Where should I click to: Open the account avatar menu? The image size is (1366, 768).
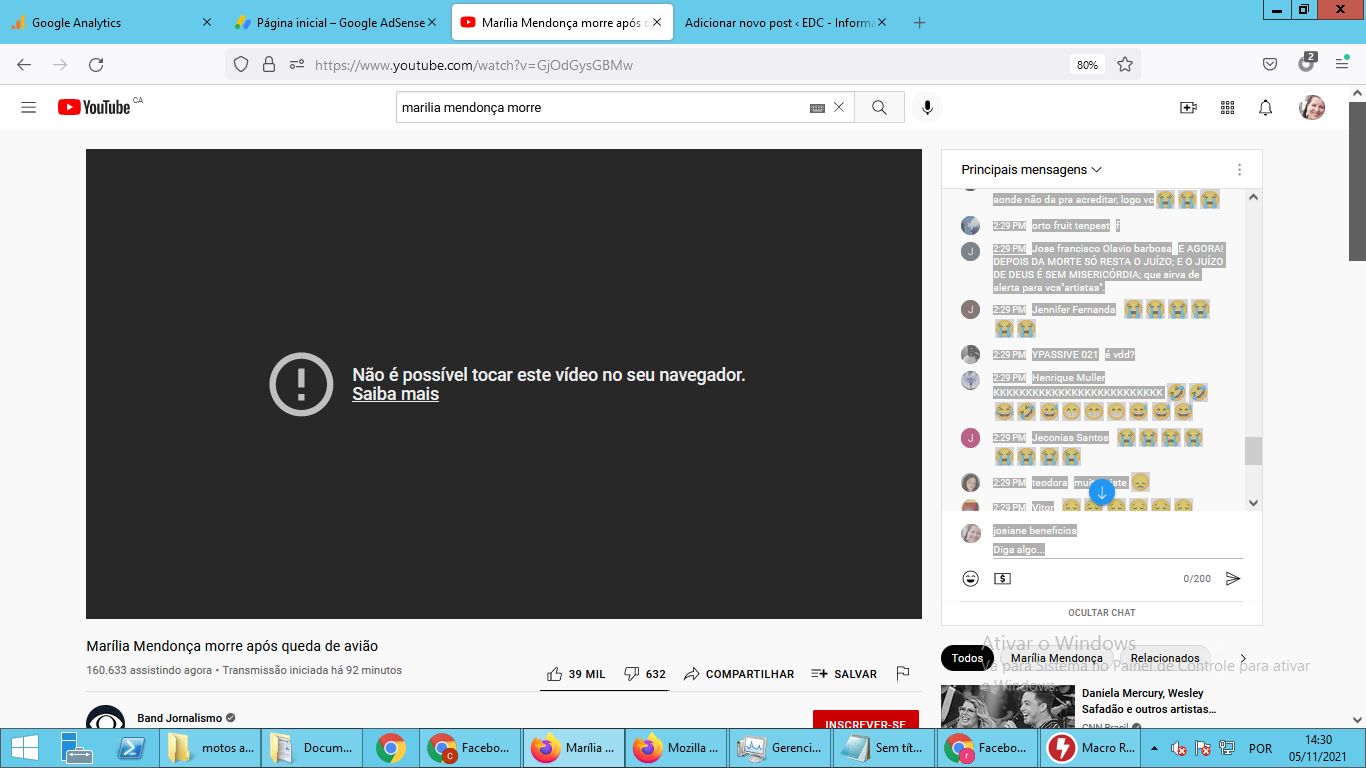point(1312,107)
